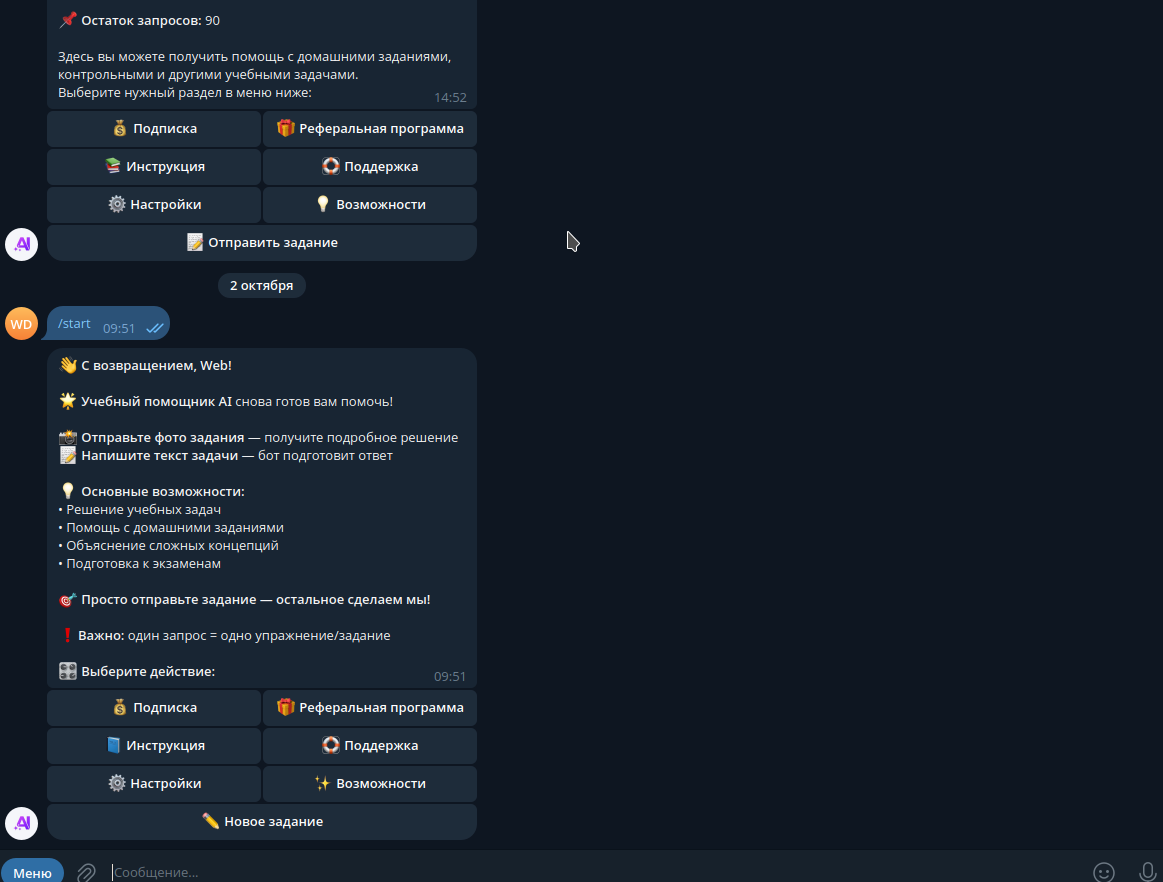The image size is (1163, 882).
Task: Click the lower Возможности sparkles button
Action: click(370, 783)
